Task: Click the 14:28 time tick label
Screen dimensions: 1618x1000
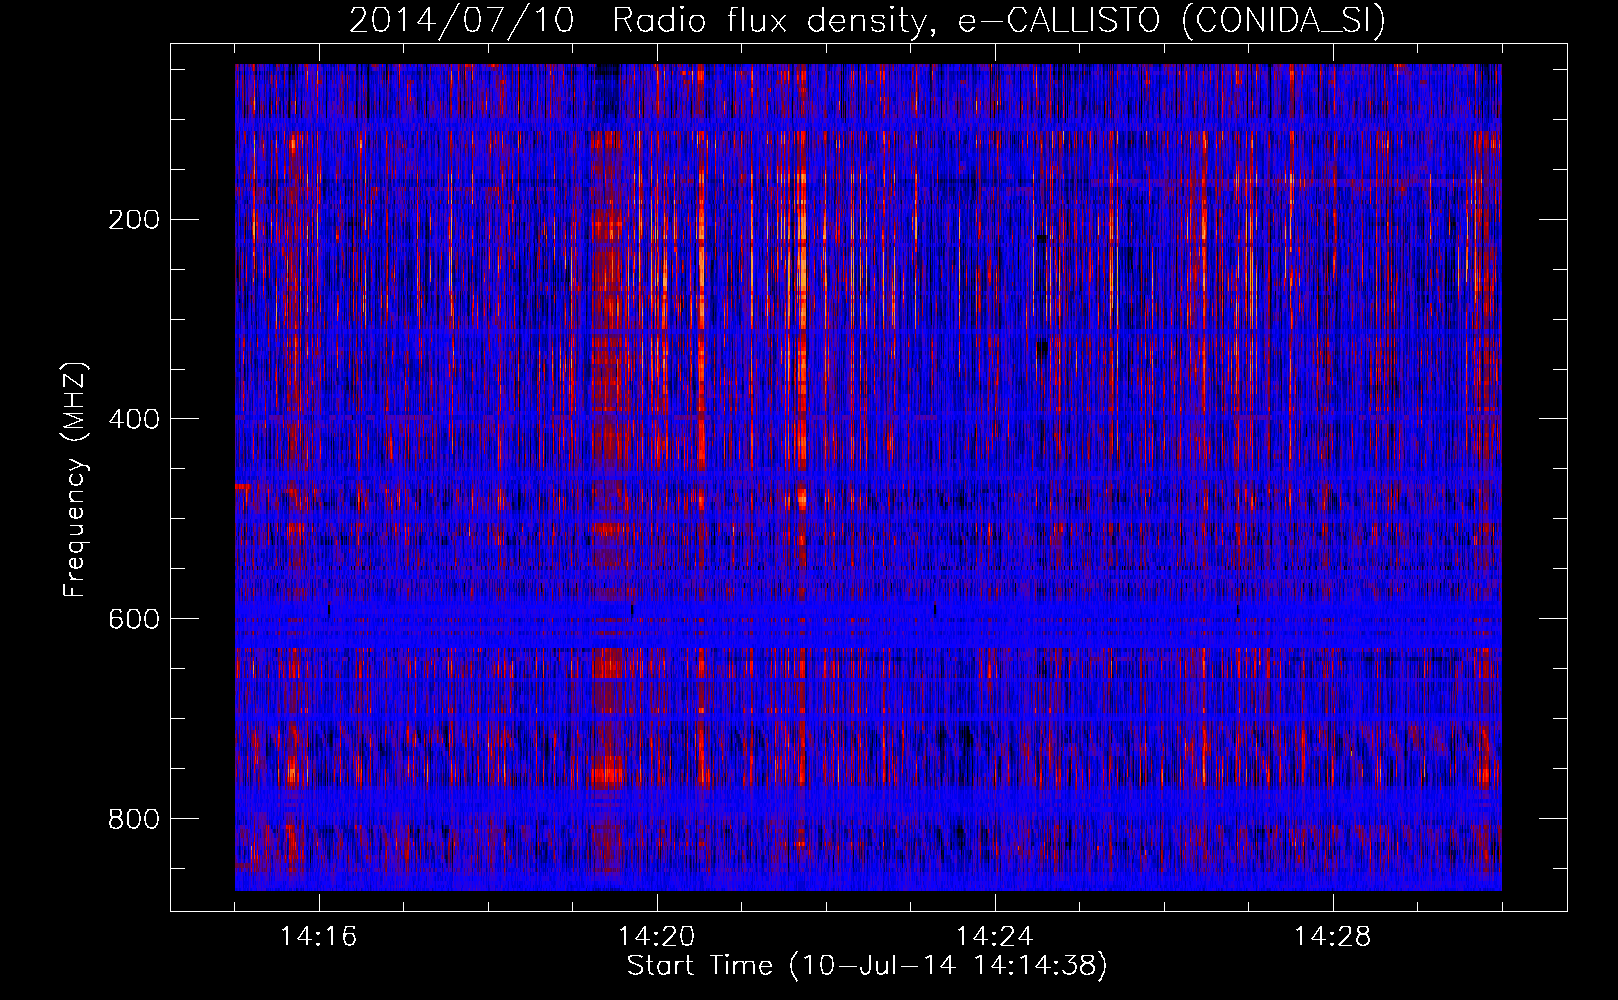Action: (x=1332, y=937)
